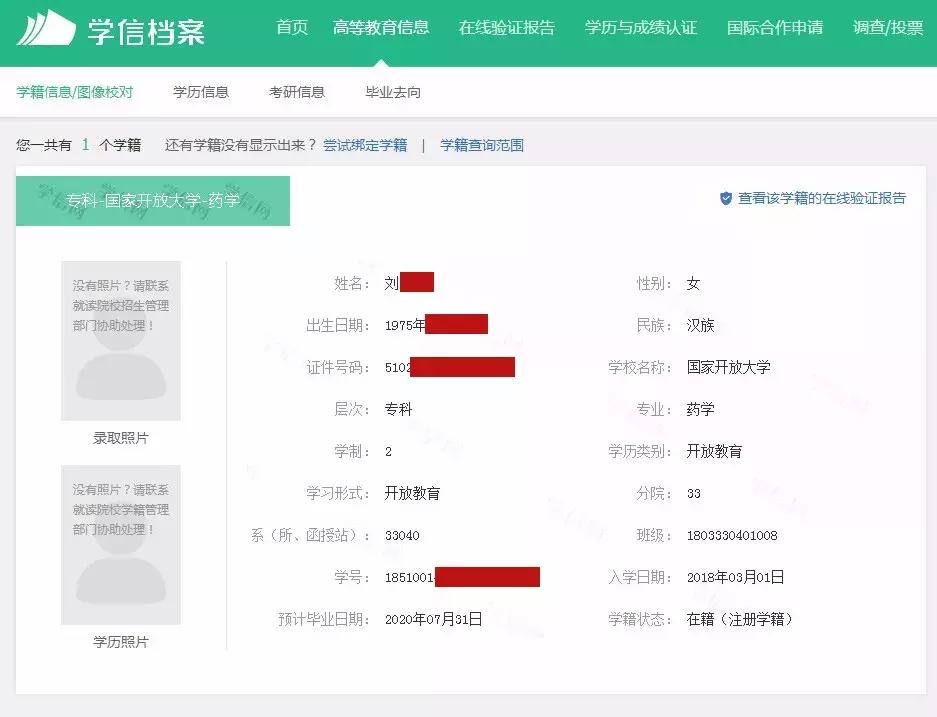This screenshot has width=937, height=717.
Task: Switch to the 学历信息 tab
Action: click(x=203, y=91)
